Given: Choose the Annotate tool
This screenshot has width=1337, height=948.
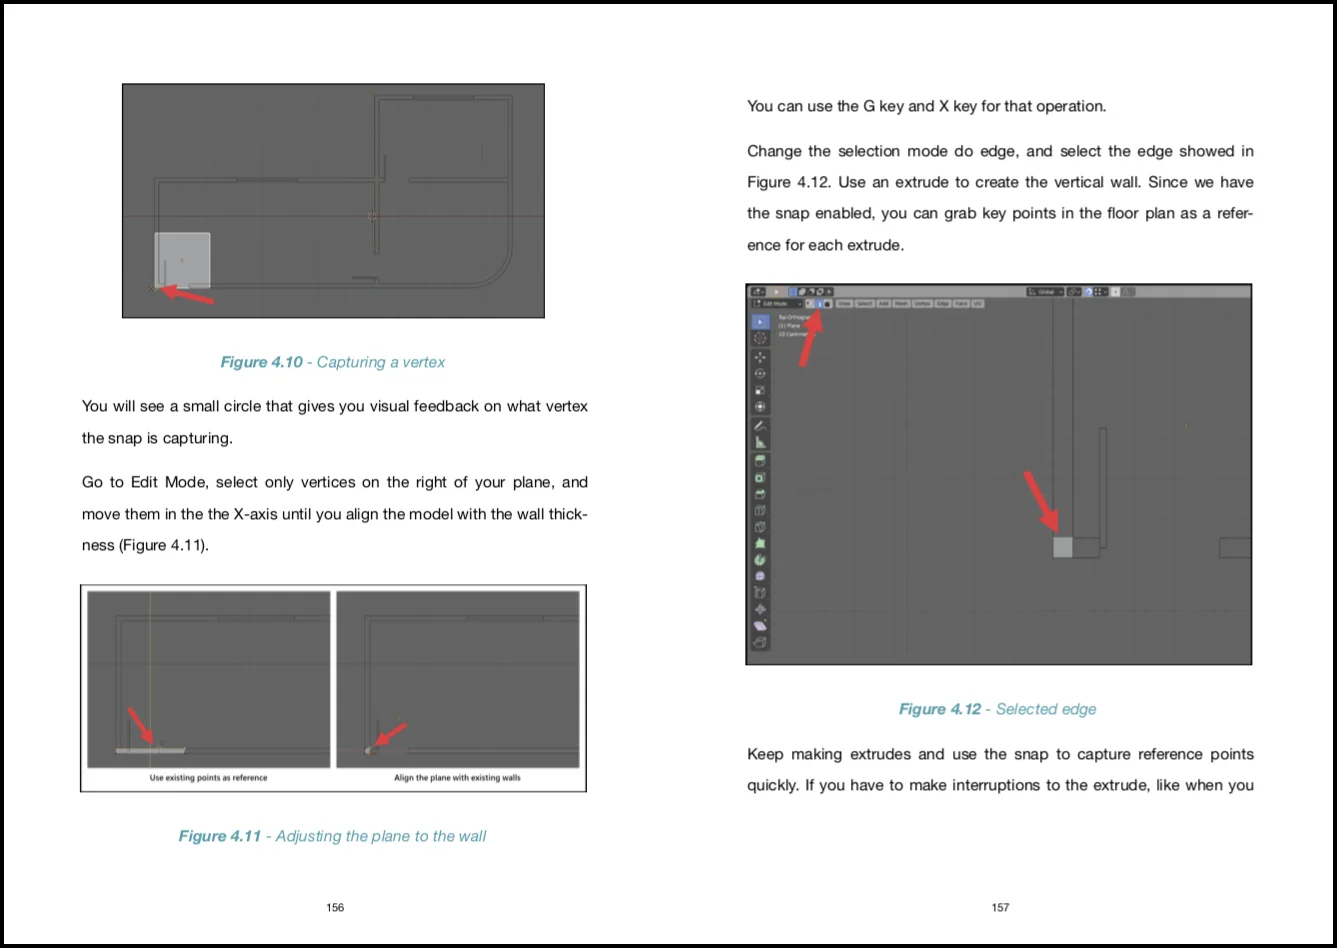Looking at the screenshot, I should [x=760, y=425].
